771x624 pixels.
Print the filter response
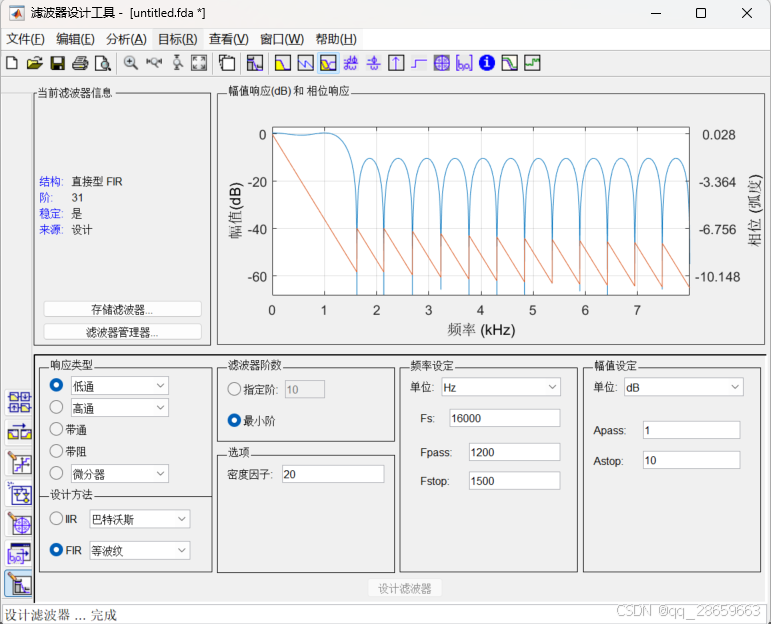pos(80,63)
